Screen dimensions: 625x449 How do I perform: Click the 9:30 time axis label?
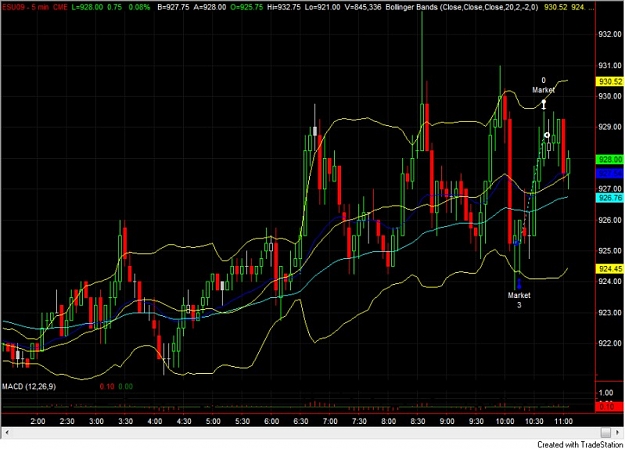click(x=476, y=421)
